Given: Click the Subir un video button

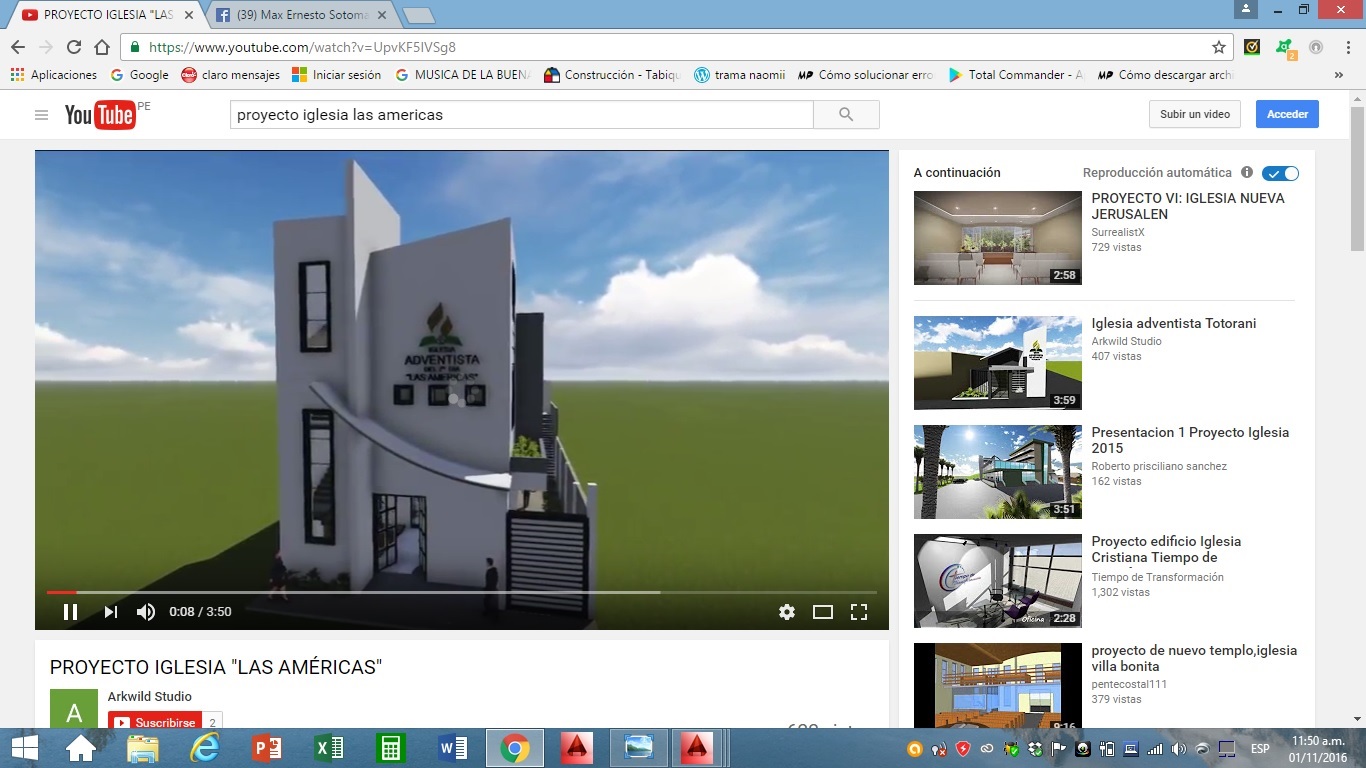Looking at the screenshot, I should click(x=1194, y=114).
